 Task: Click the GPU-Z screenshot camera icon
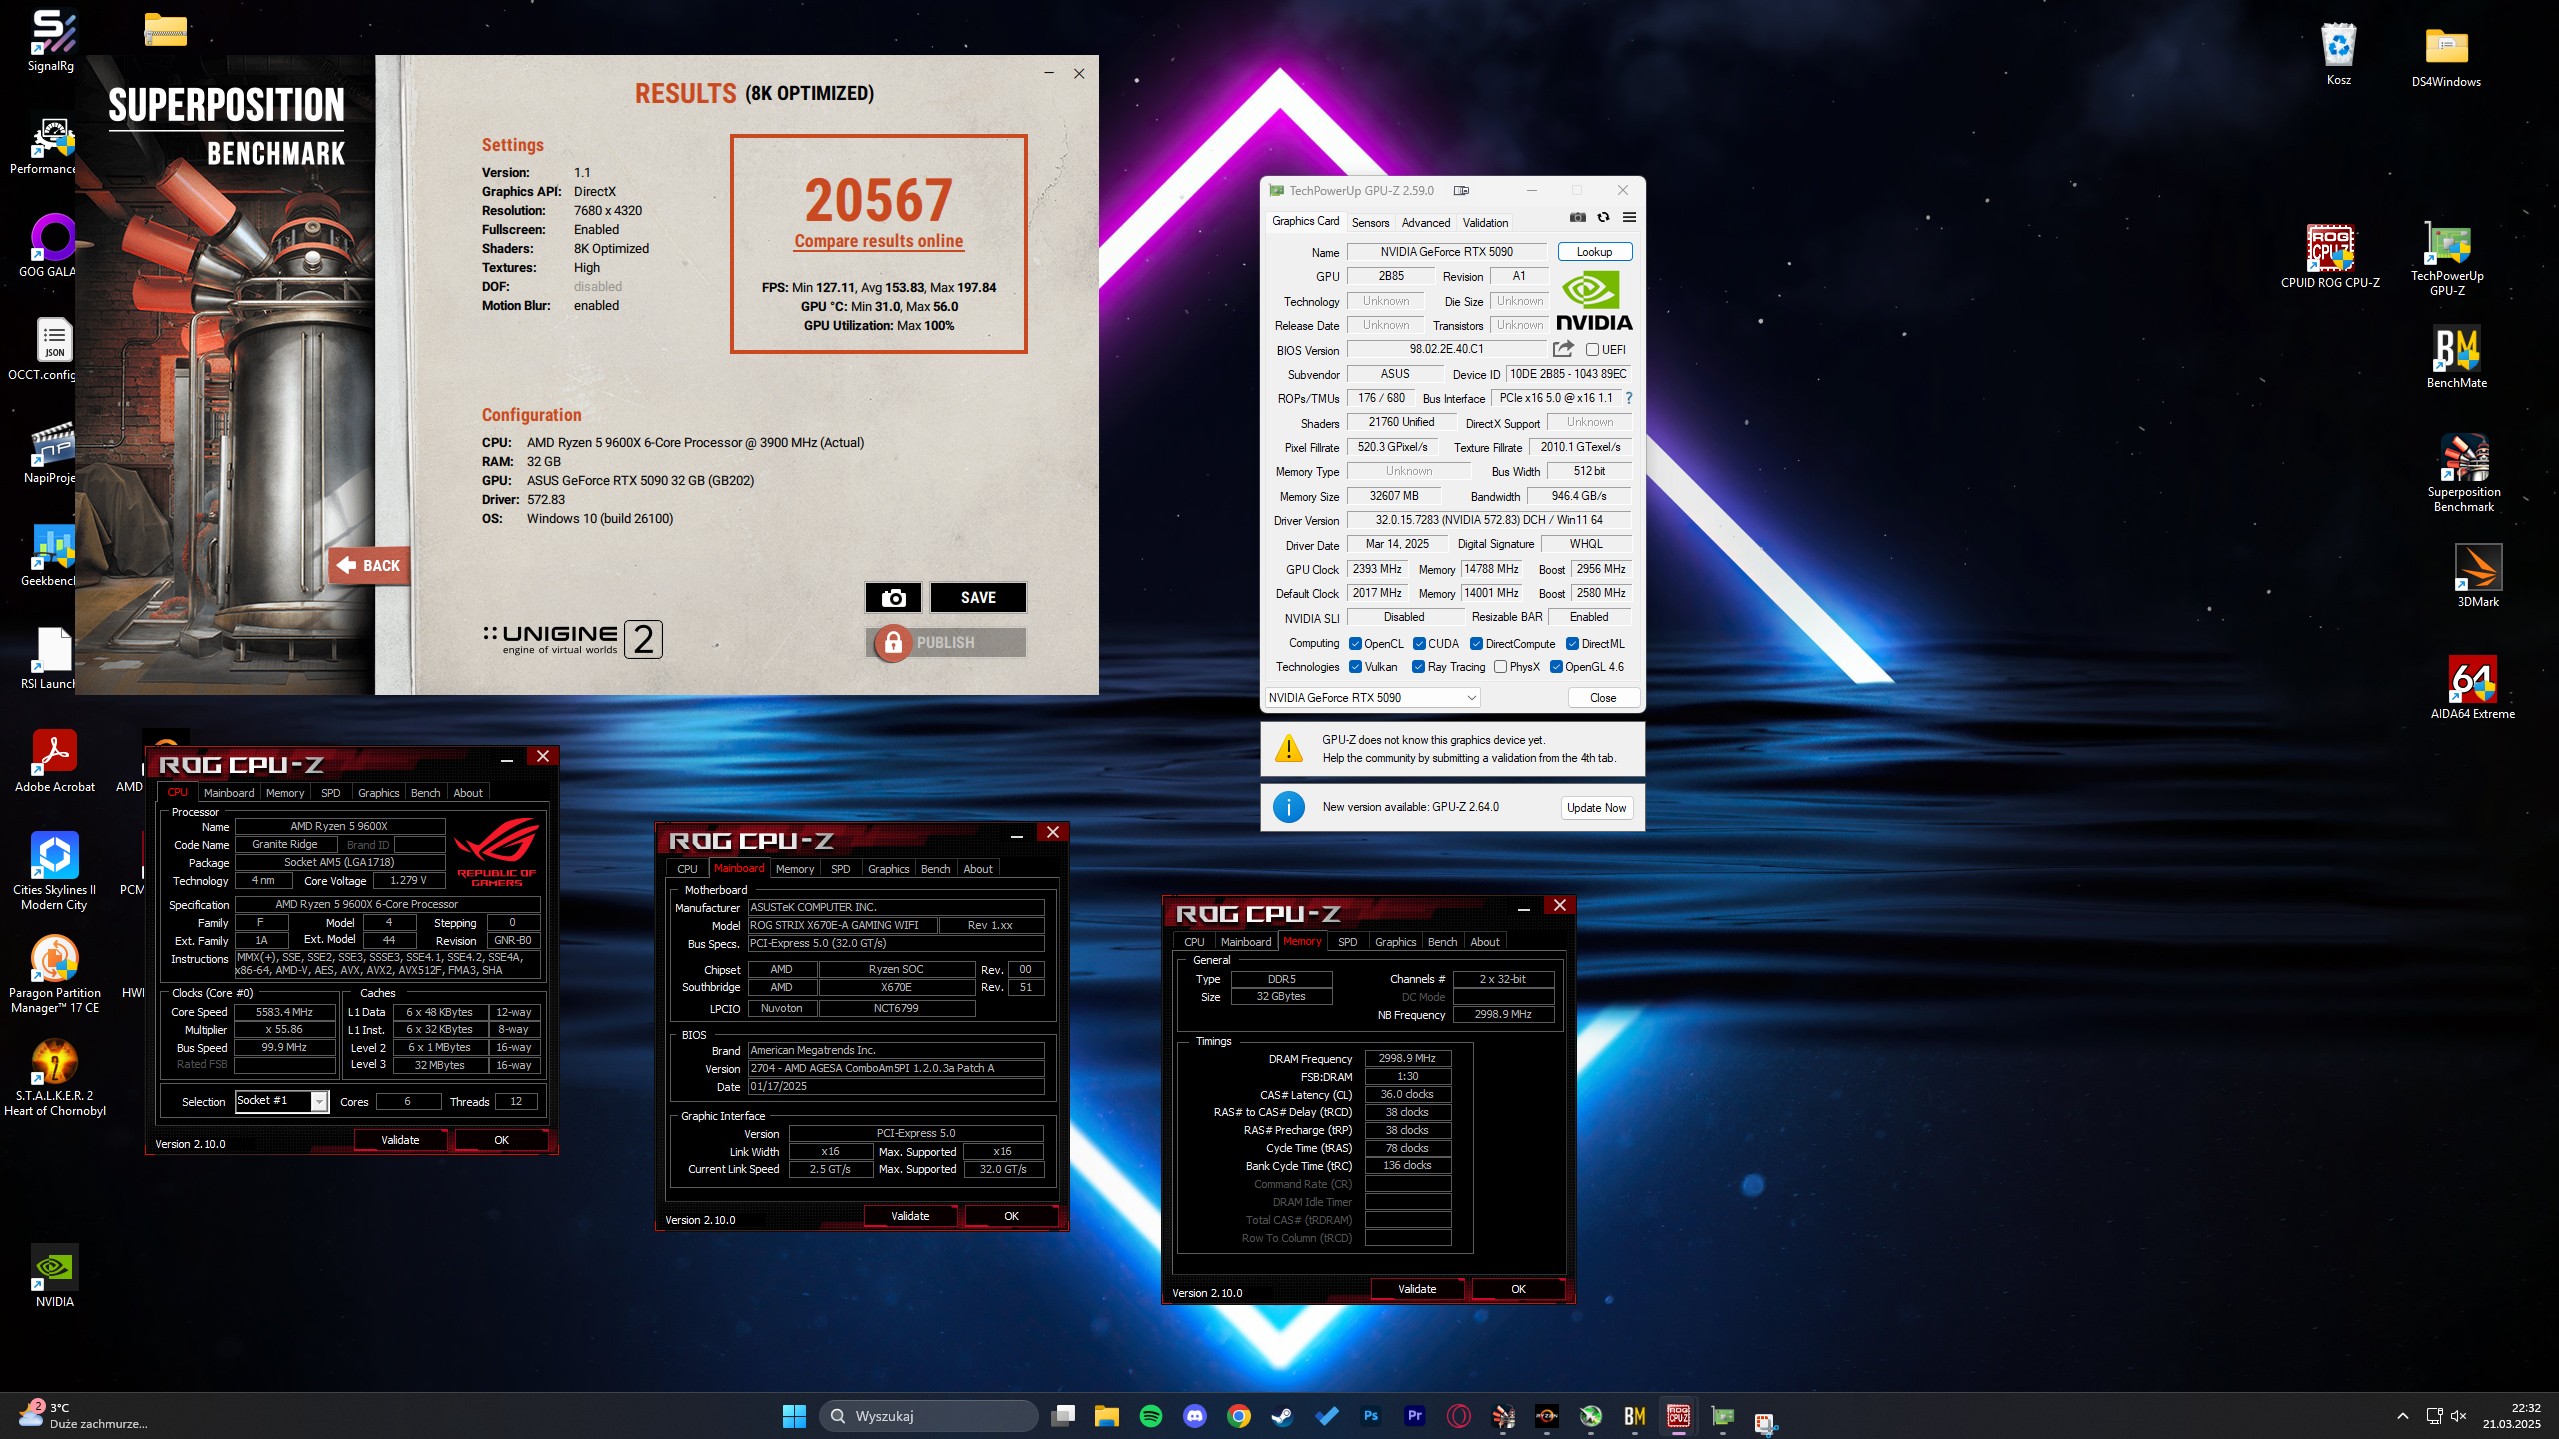click(1578, 218)
